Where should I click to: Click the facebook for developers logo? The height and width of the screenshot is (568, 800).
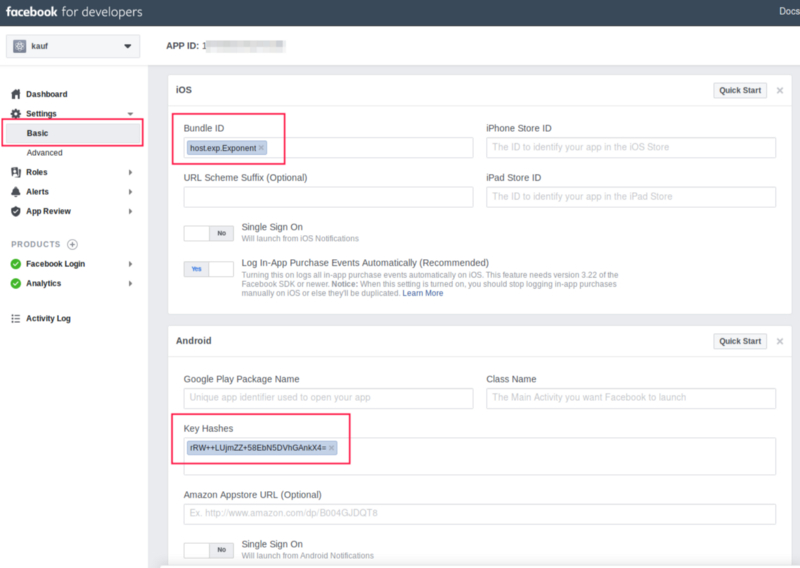click(x=74, y=12)
